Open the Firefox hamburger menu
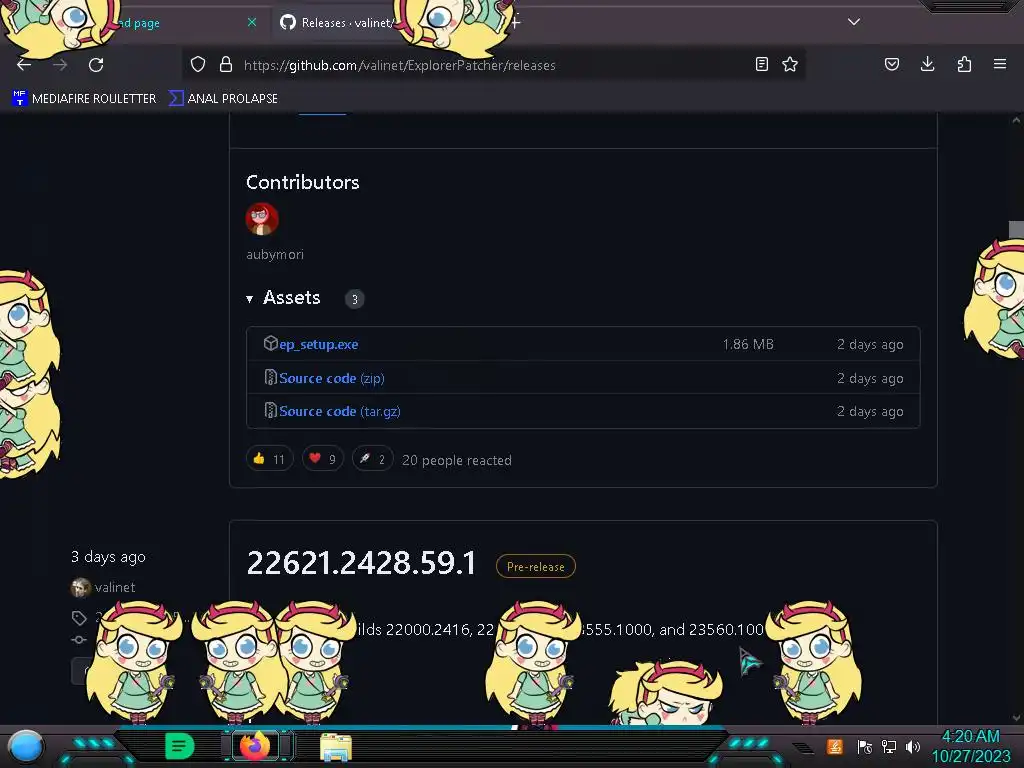This screenshot has width=1024, height=768. [1000, 64]
